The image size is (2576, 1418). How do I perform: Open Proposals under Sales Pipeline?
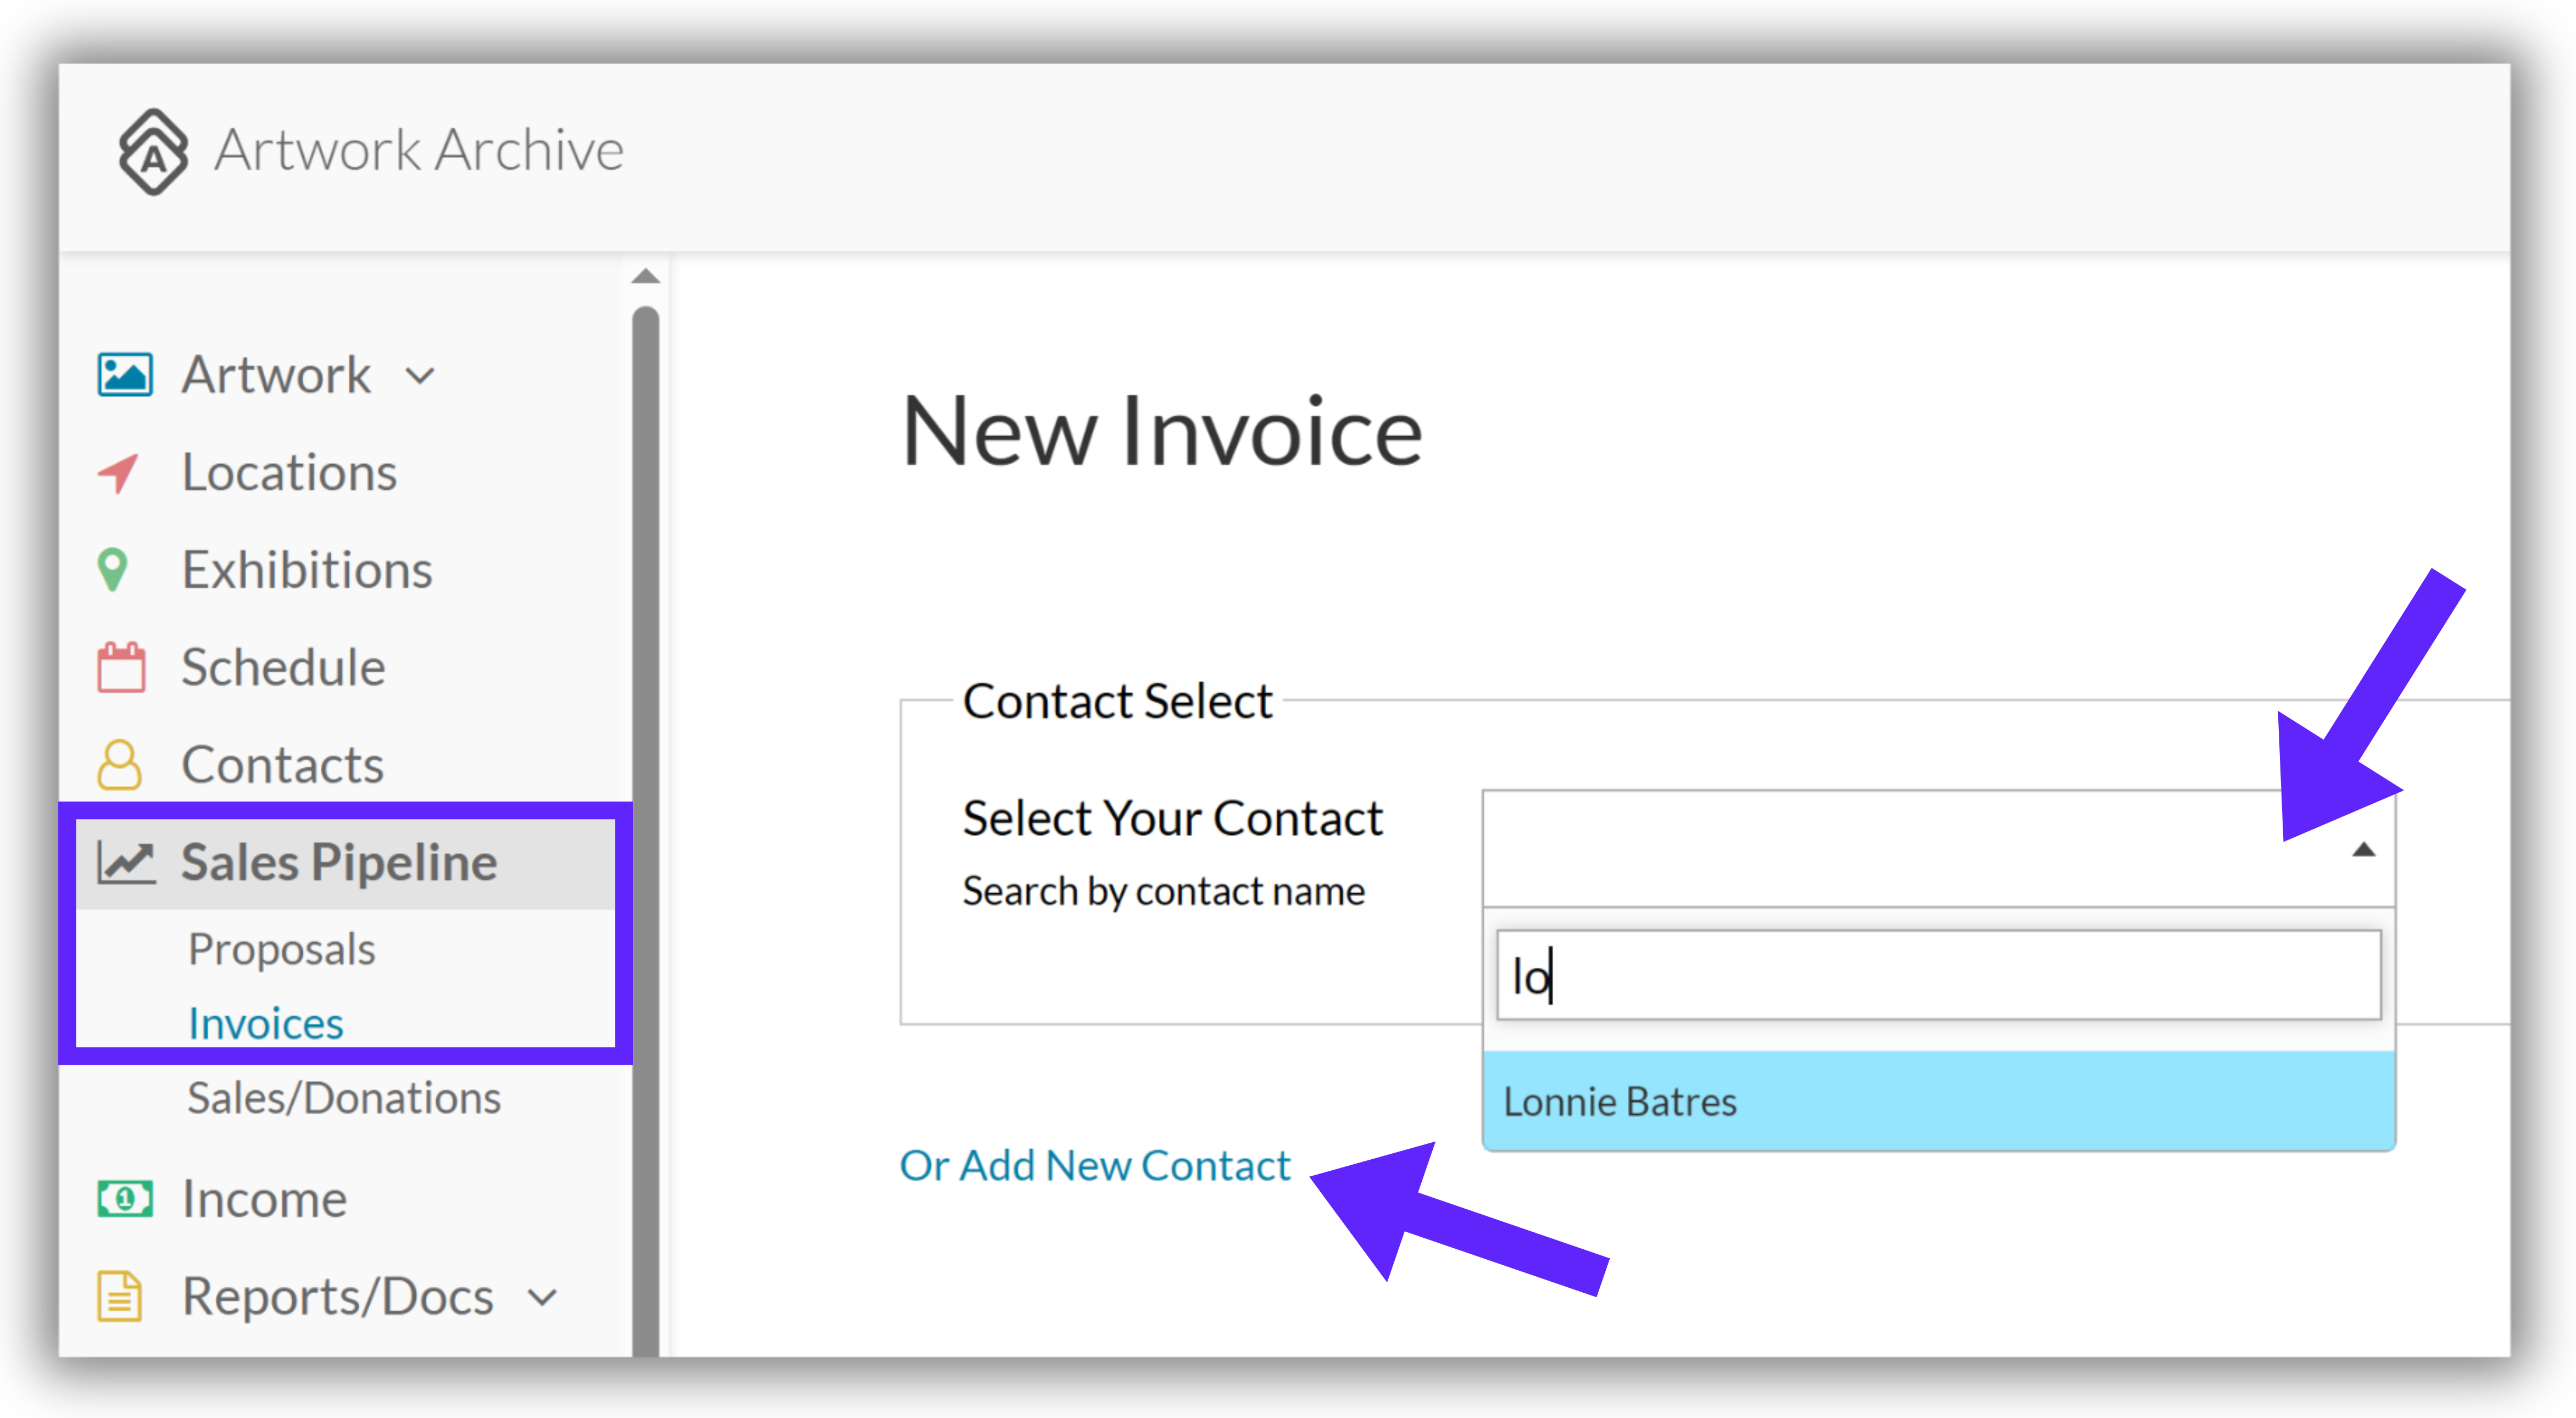[282, 949]
